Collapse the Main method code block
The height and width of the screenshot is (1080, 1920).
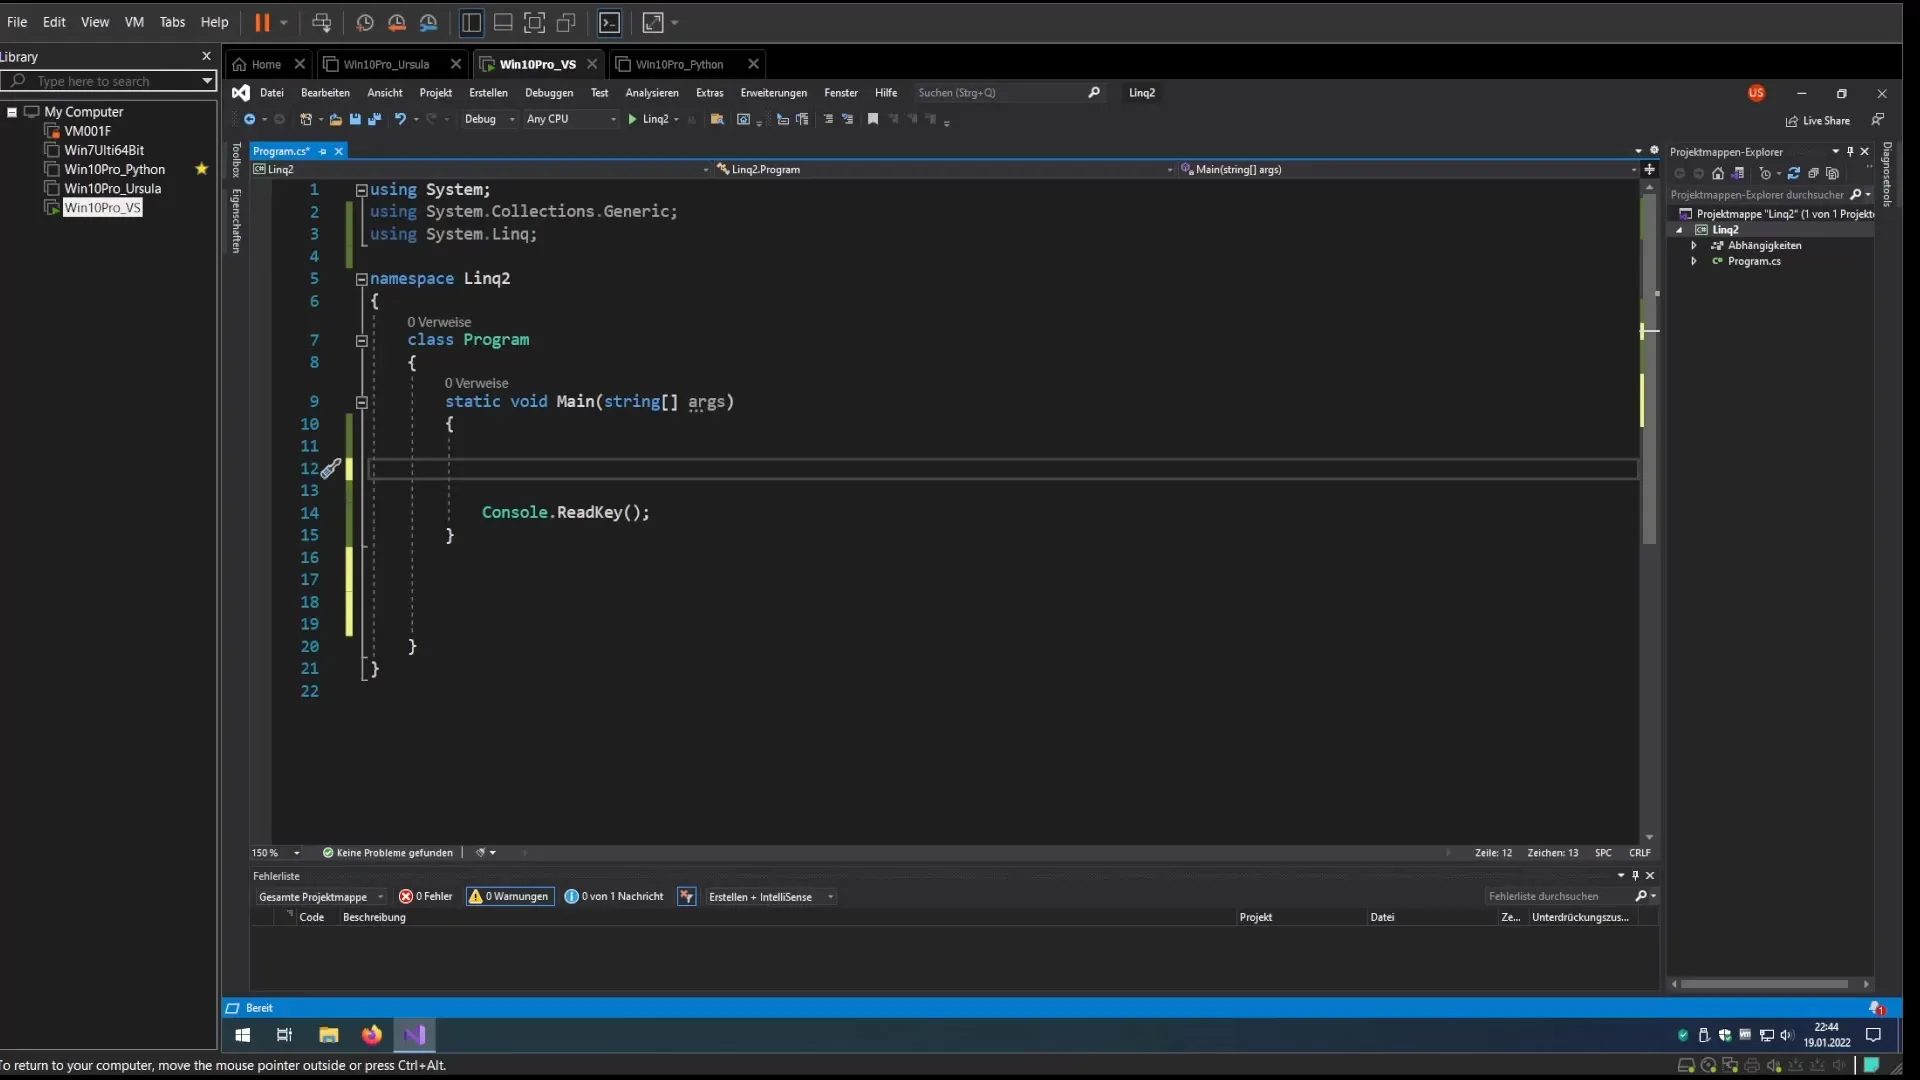362,402
